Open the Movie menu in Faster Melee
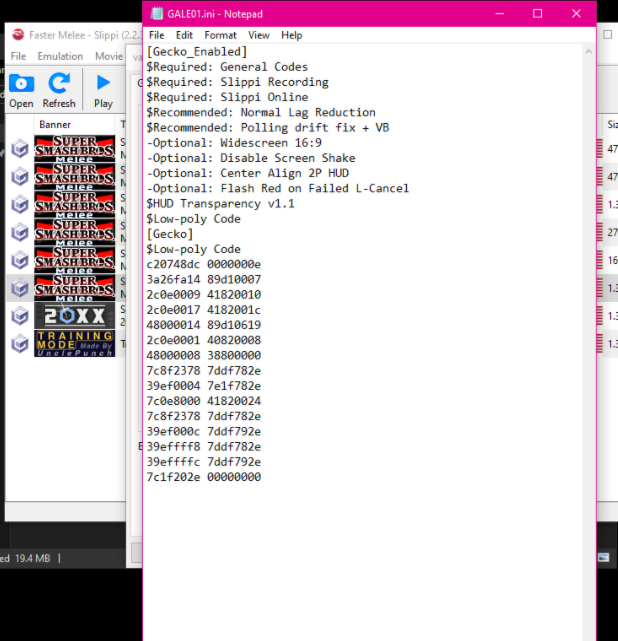The height and width of the screenshot is (641, 618). pyautogui.click(x=109, y=56)
